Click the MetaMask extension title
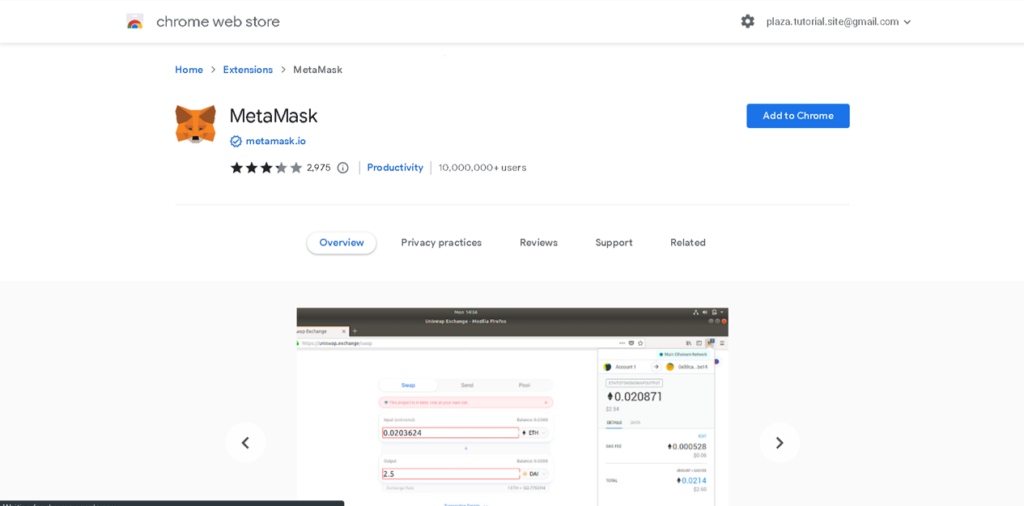This screenshot has height=506, width=1024. click(273, 116)
